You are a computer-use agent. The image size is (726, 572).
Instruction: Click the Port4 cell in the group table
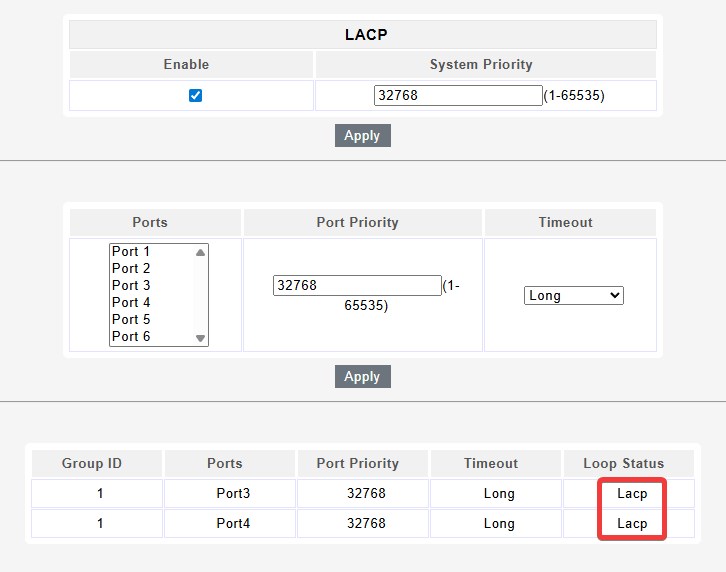click(x=230, y=524)
